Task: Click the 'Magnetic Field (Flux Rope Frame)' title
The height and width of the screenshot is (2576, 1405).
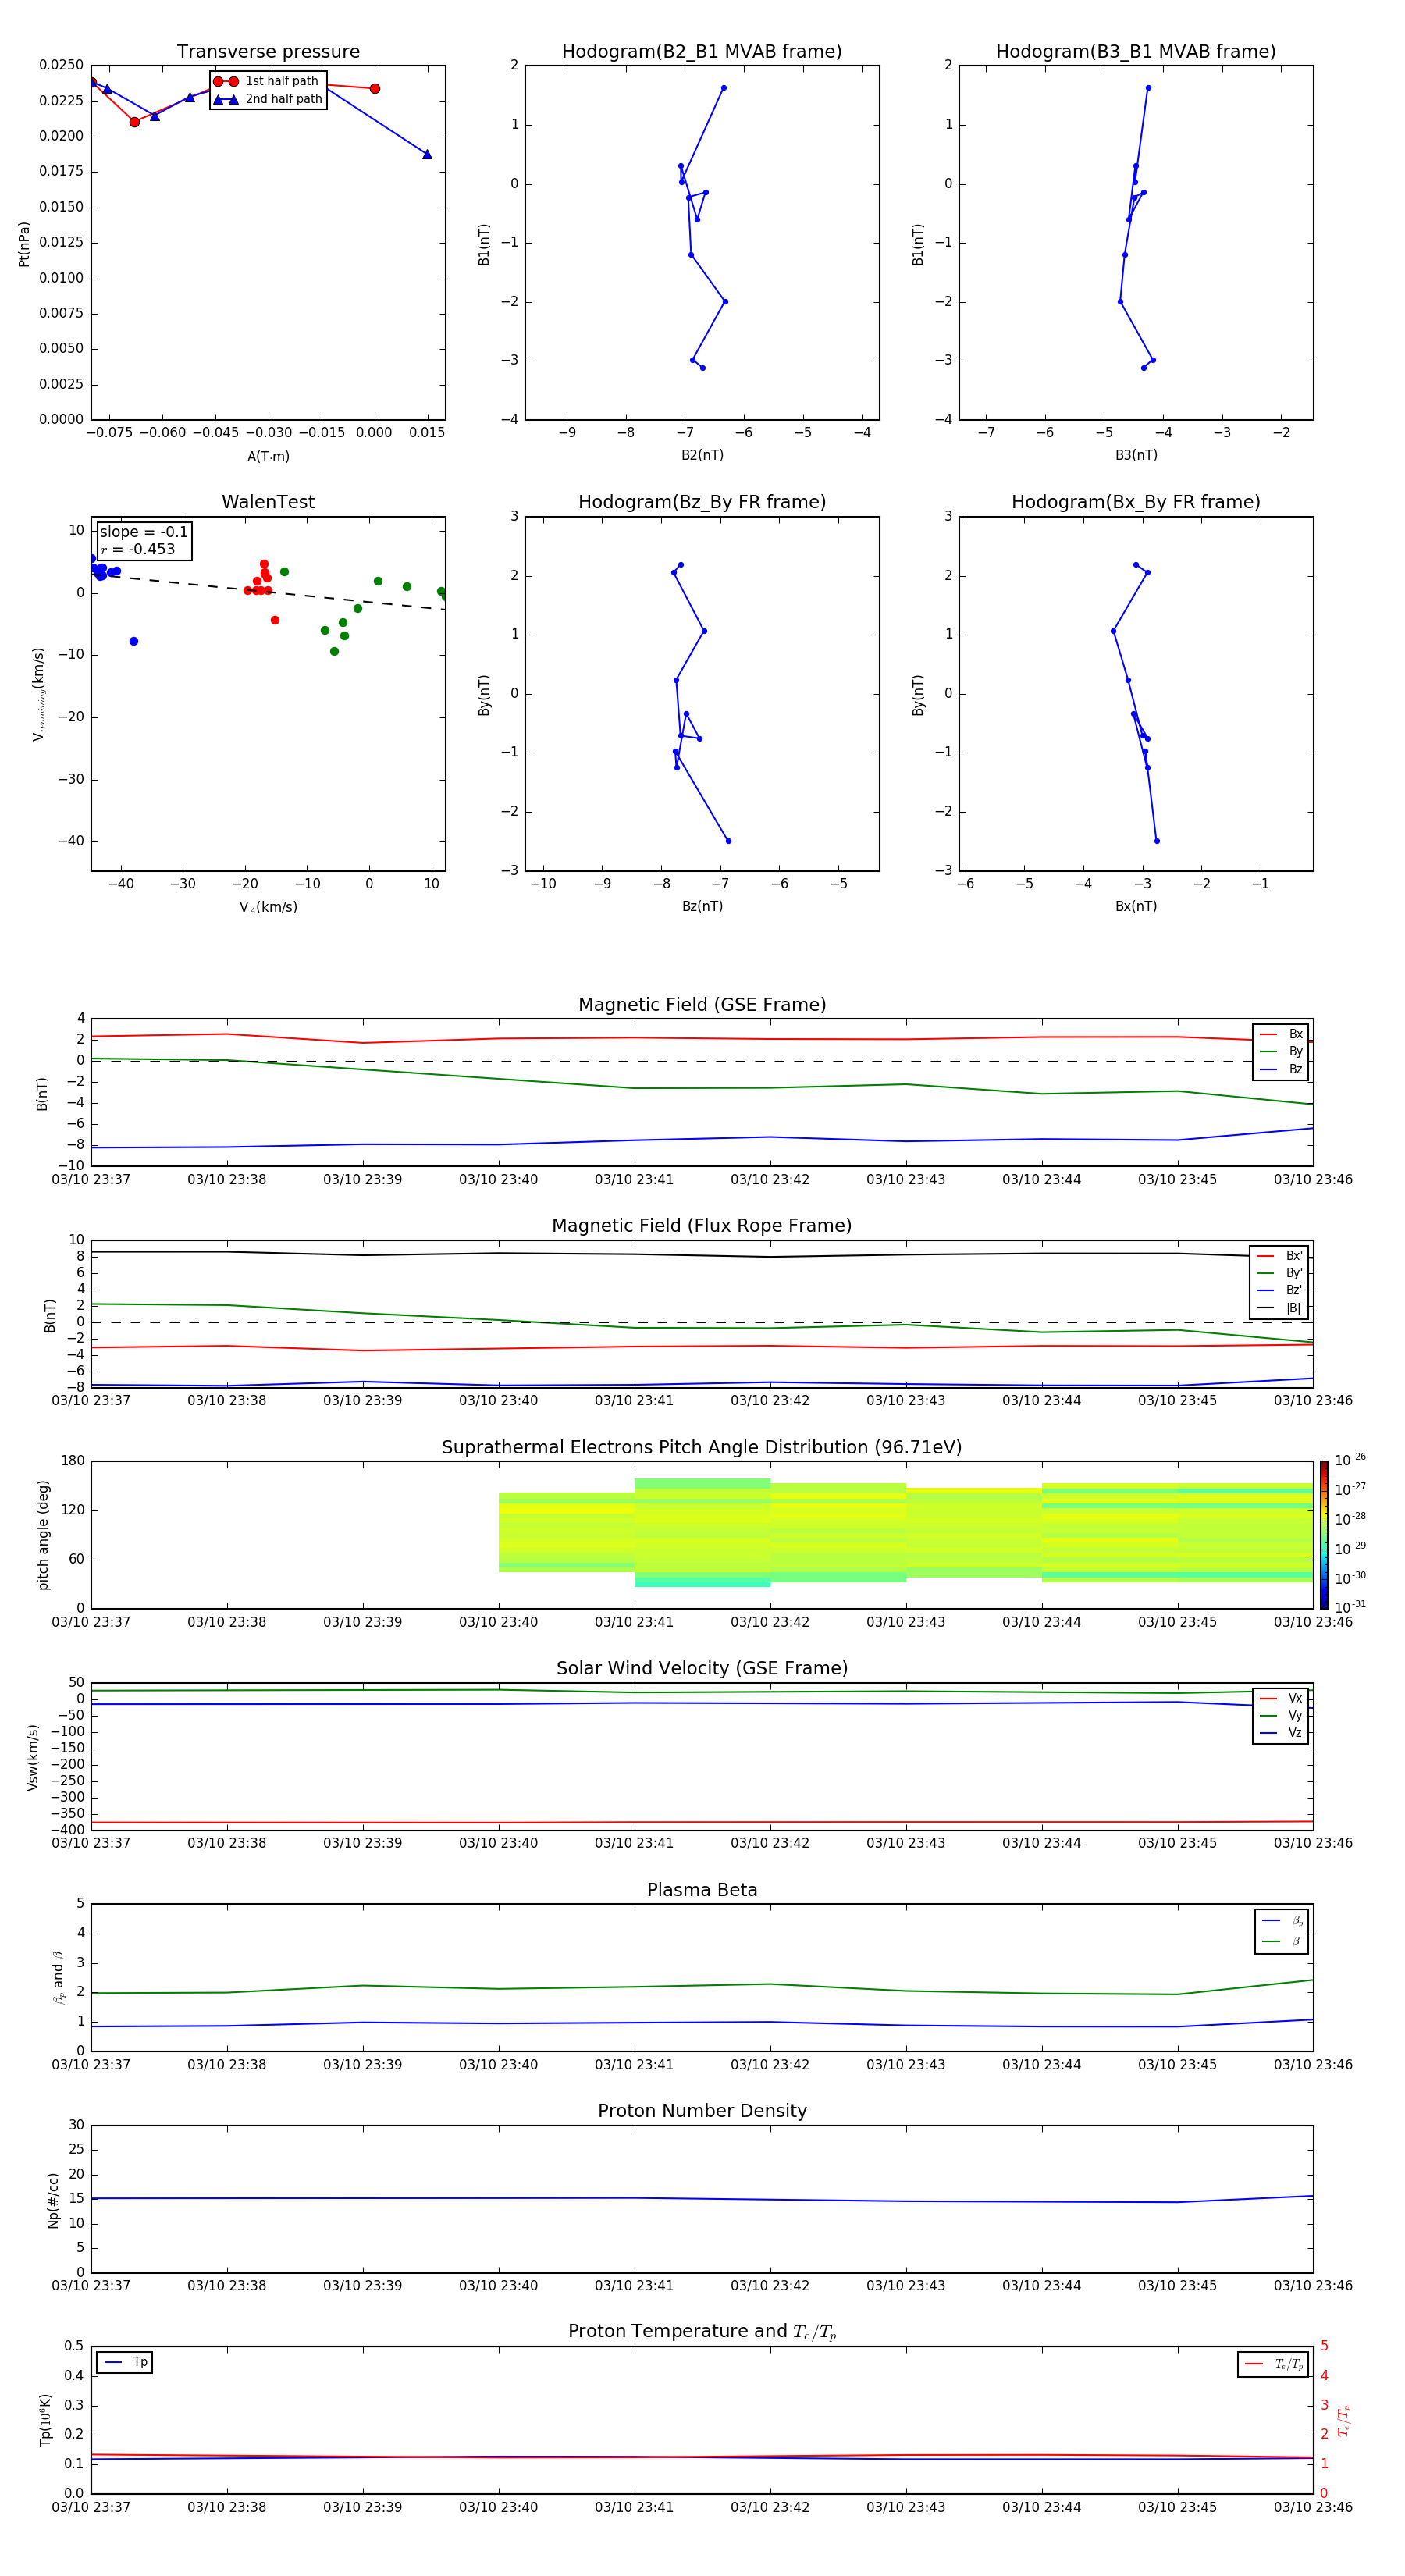Action: click(702, 1226)
